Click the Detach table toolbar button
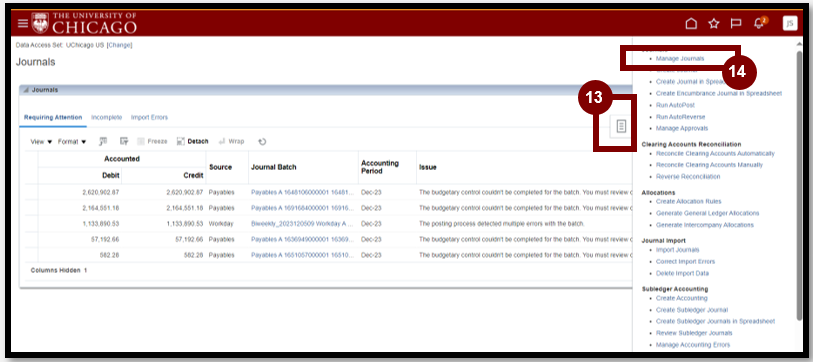 pos(192,141)
